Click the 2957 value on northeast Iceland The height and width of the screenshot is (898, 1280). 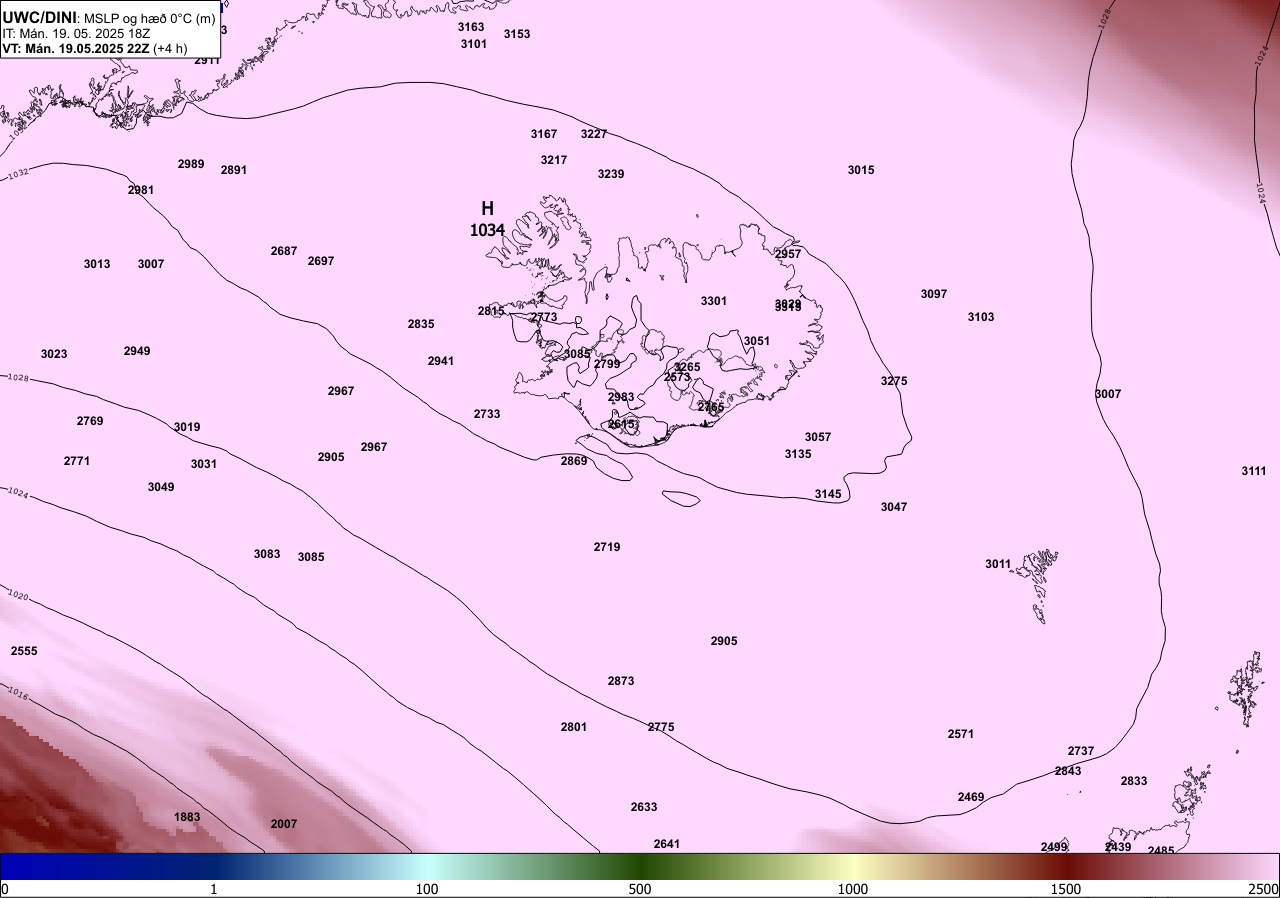click(x=788, y=254)
